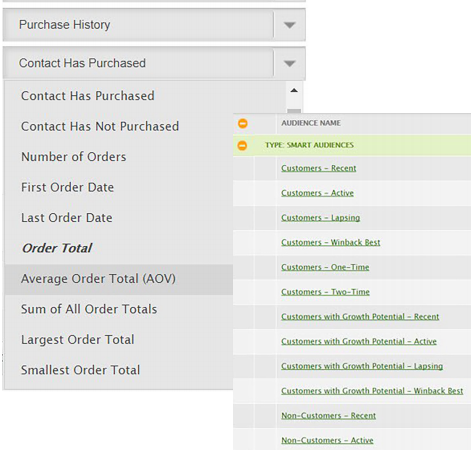
Task: Open Customers with Growth Potential – Winback Best
Action: (x=372, y=391)
